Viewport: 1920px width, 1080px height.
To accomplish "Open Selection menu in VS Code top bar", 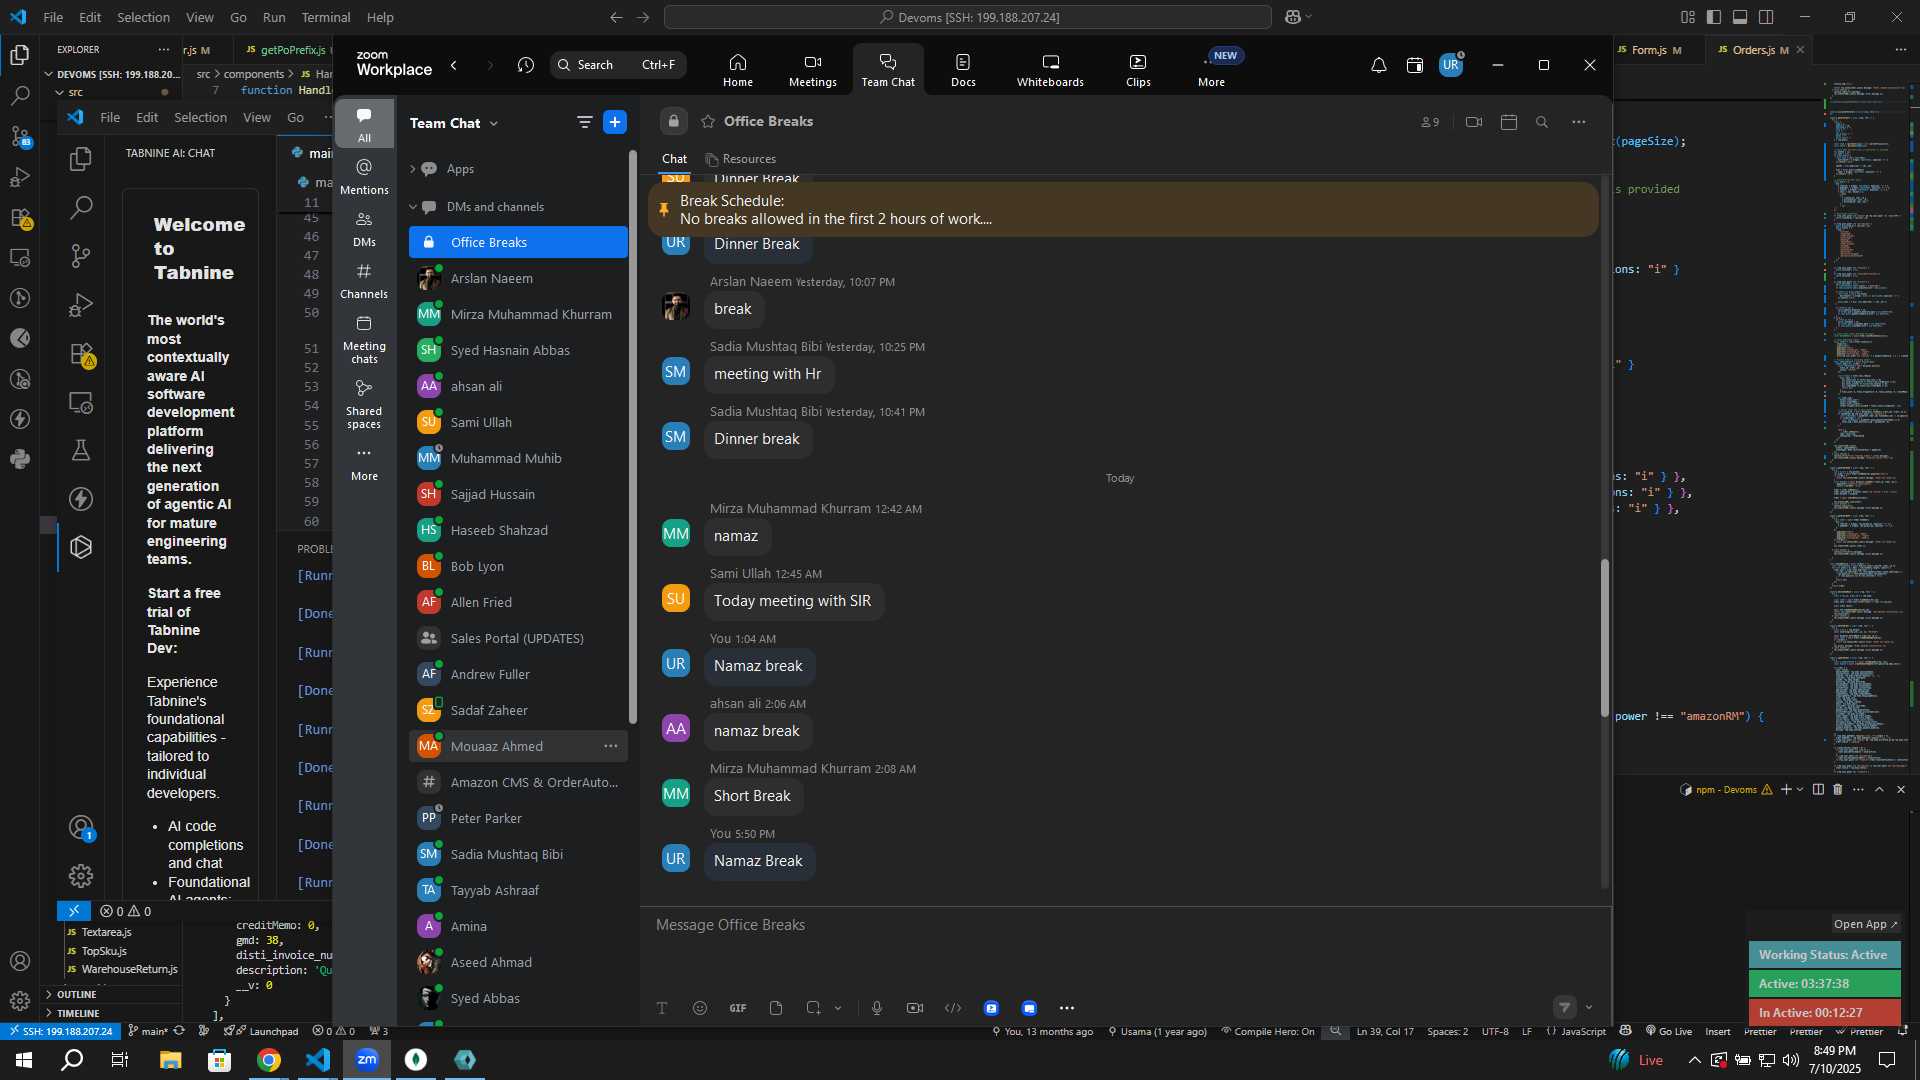I will 143,17.
